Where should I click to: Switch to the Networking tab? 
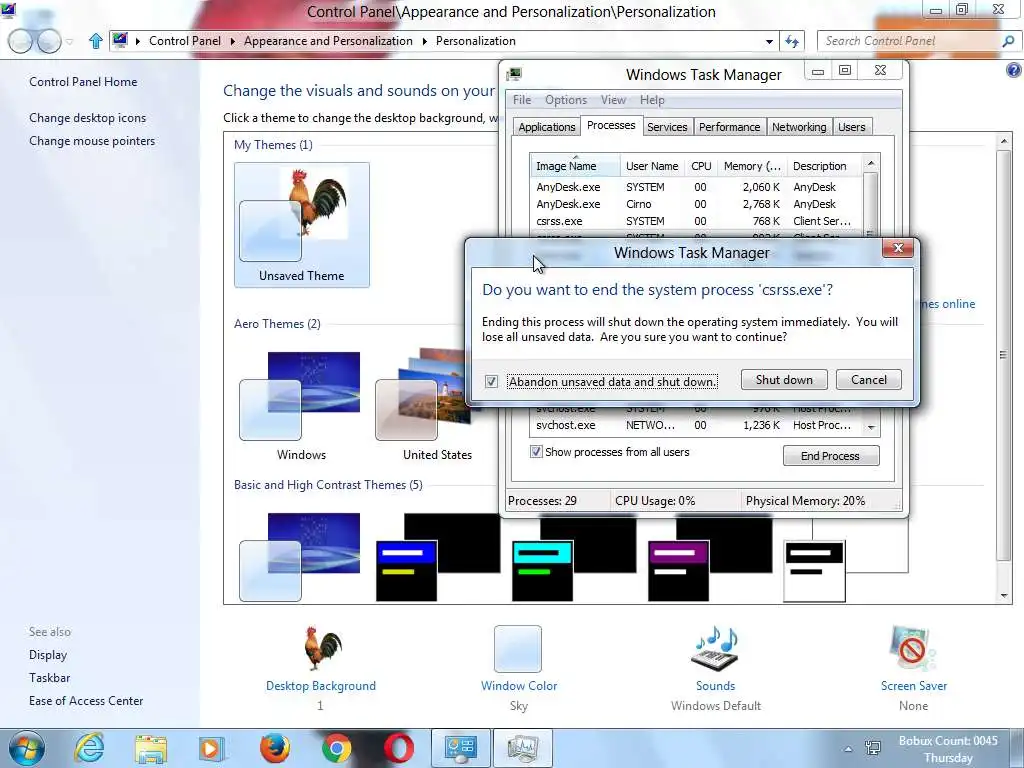pyautogui.click(x=799, y=127)
